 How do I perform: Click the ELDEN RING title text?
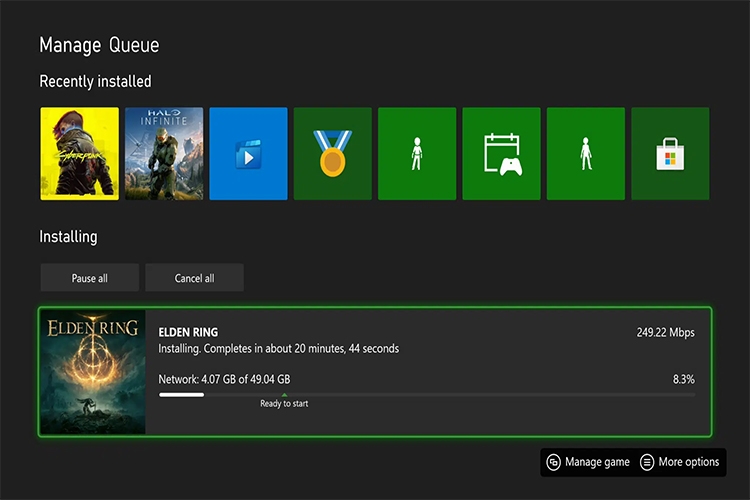[x=188, y=332]
